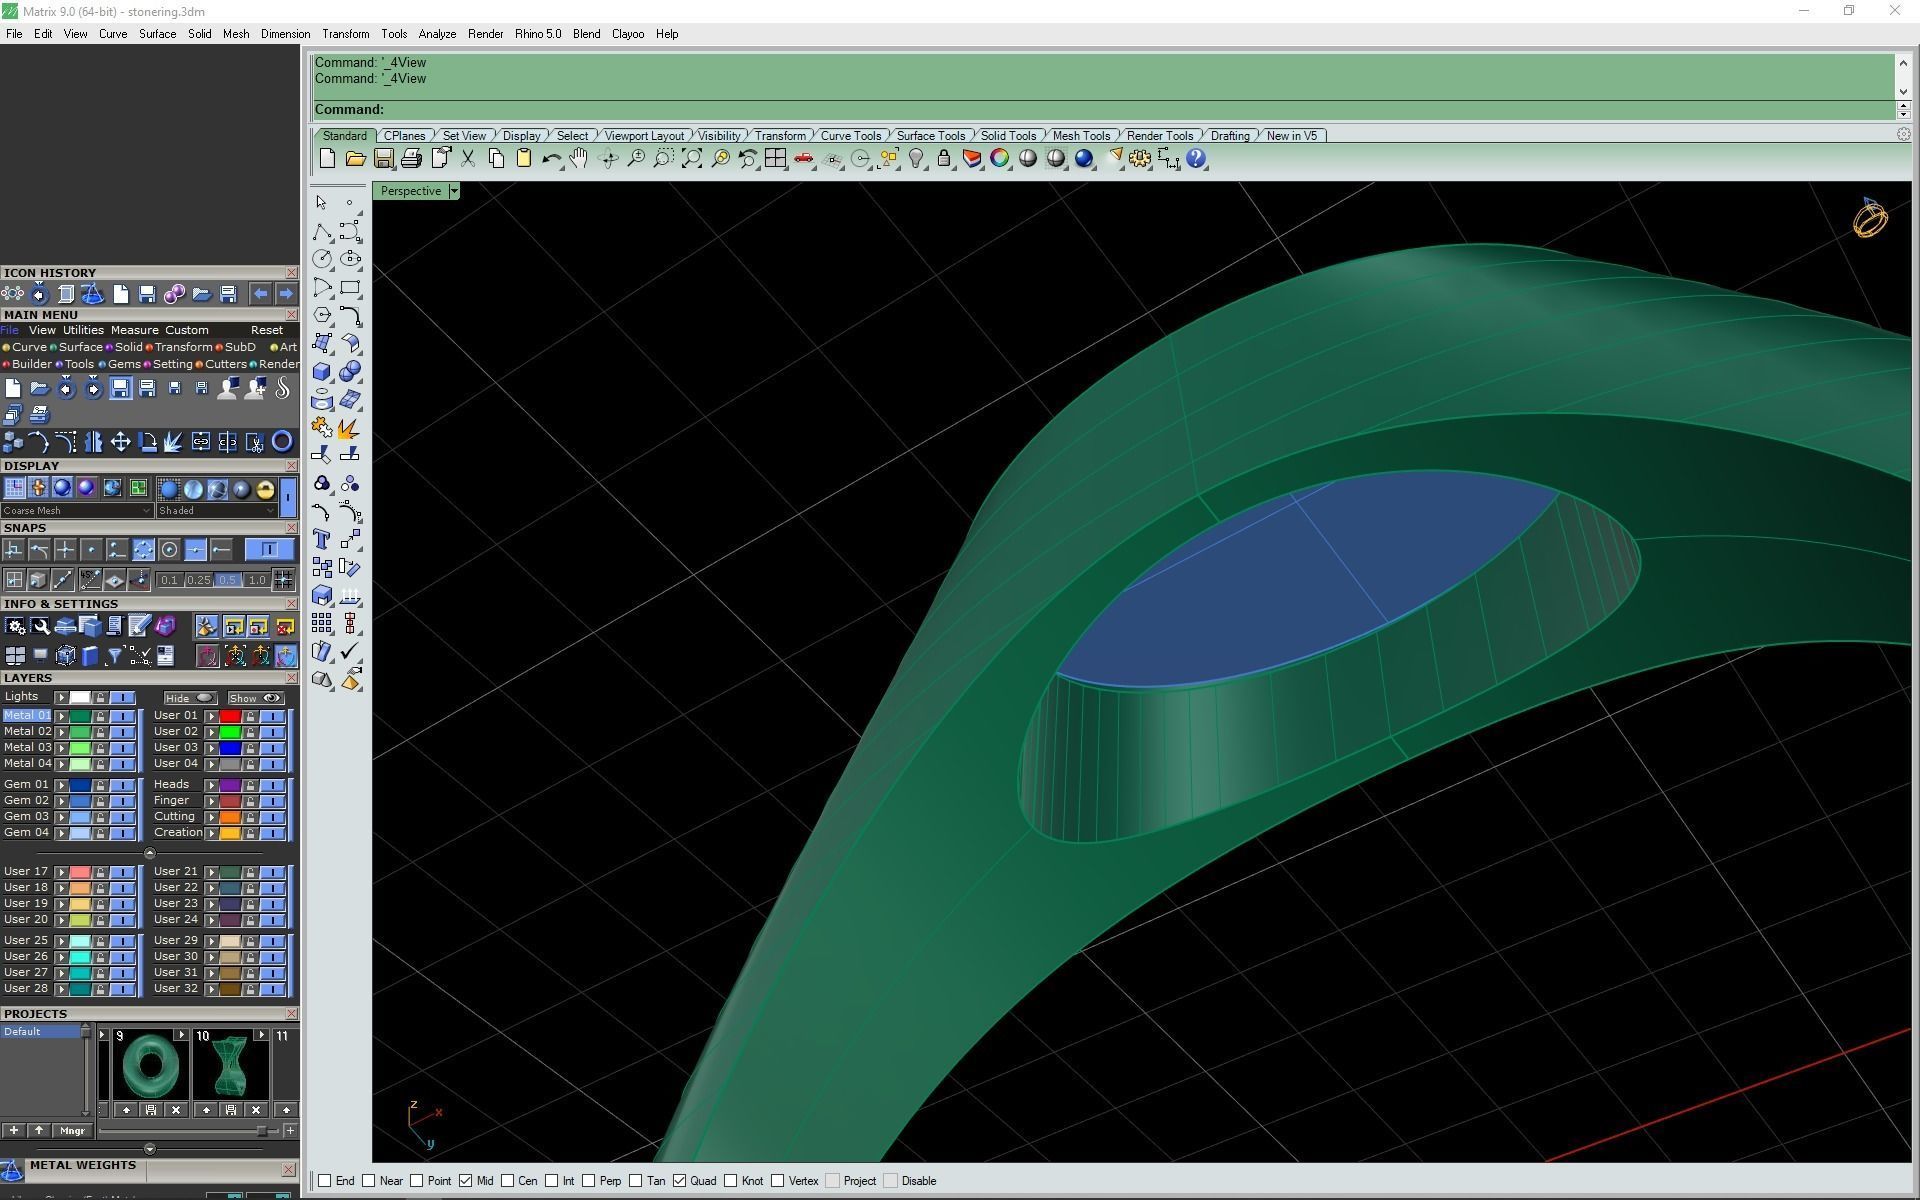Enable the Knot osnap checkbox
The image size is (1920, 1200).
pyautogui.click(x=732, y=1181)
